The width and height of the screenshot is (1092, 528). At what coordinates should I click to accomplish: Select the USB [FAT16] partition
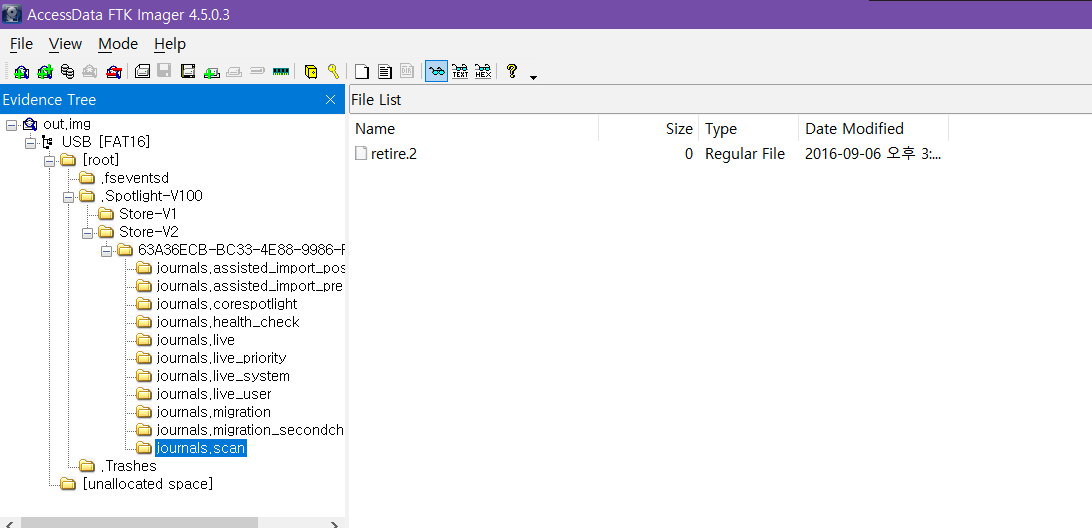pyautogui.click(x=106, y=142)
